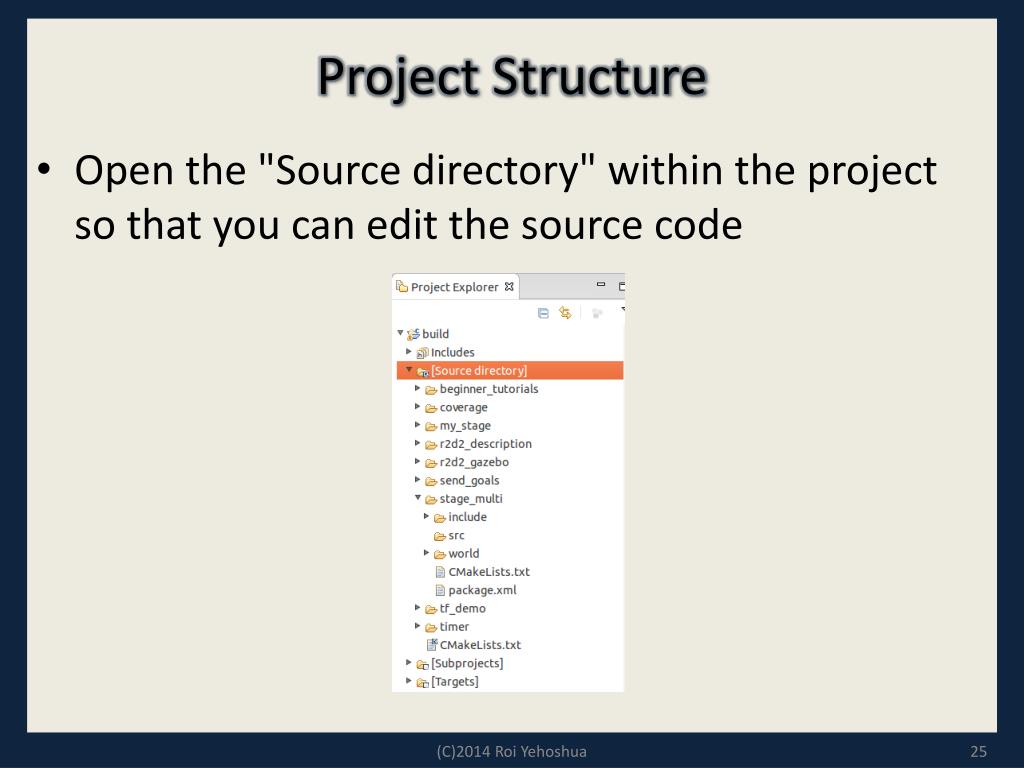Click the root CMakeLists.txt file icon
The width and height of the screenshot is (1024, 768).
click(432, 645)
